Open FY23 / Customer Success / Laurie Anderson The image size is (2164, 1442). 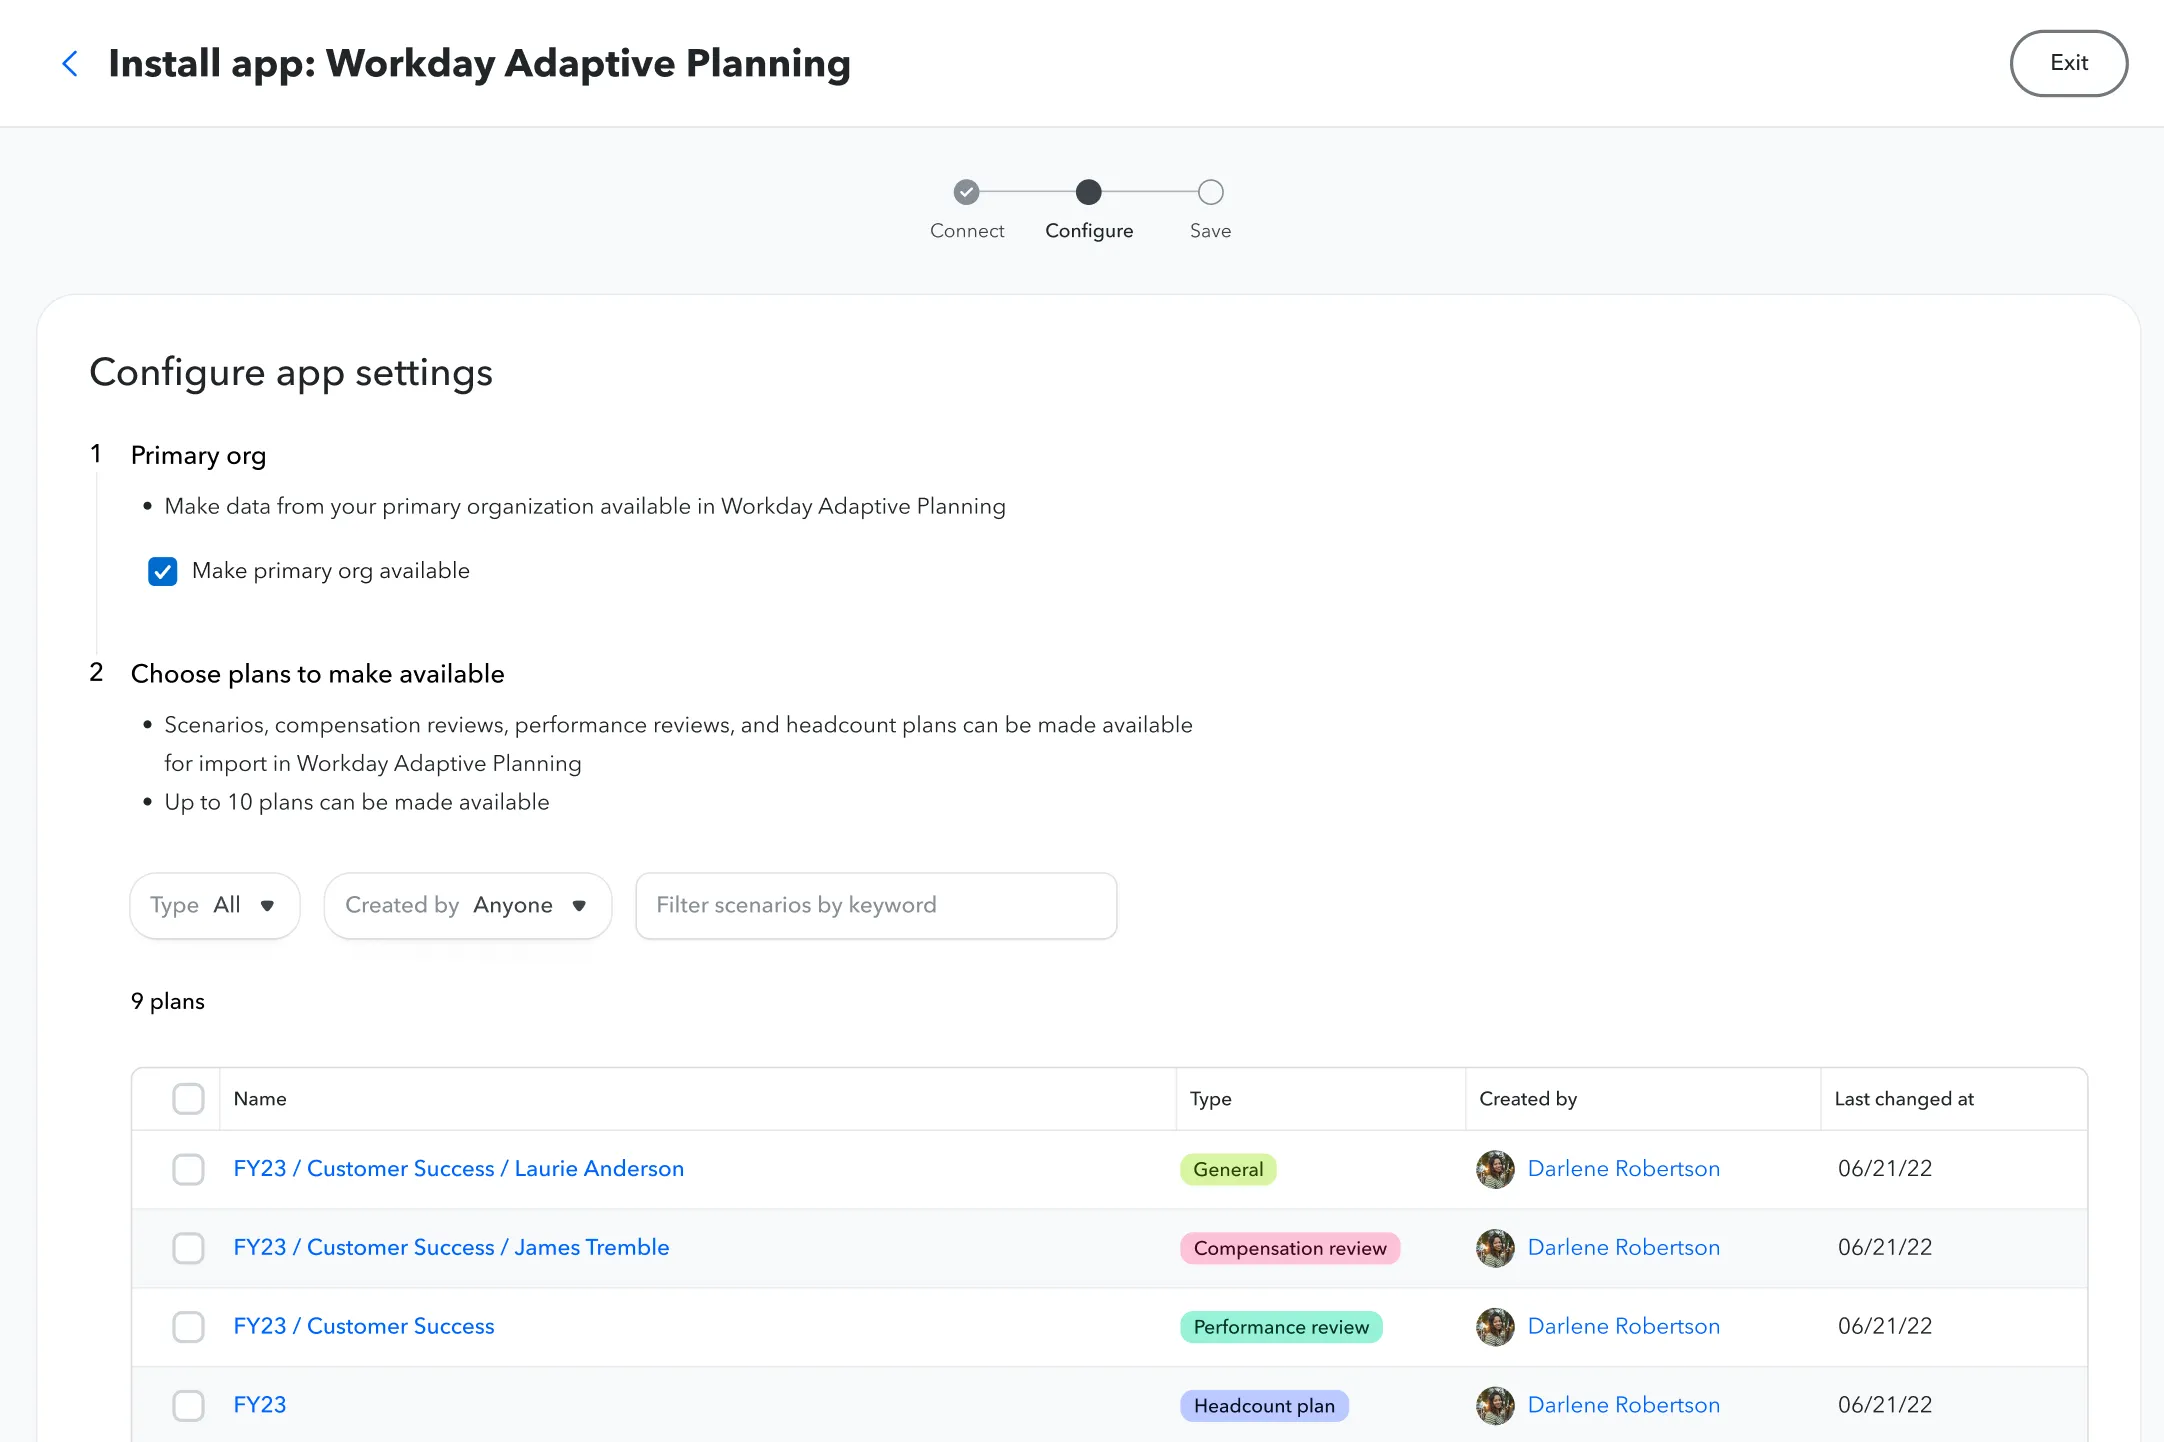pos(458,1168)
